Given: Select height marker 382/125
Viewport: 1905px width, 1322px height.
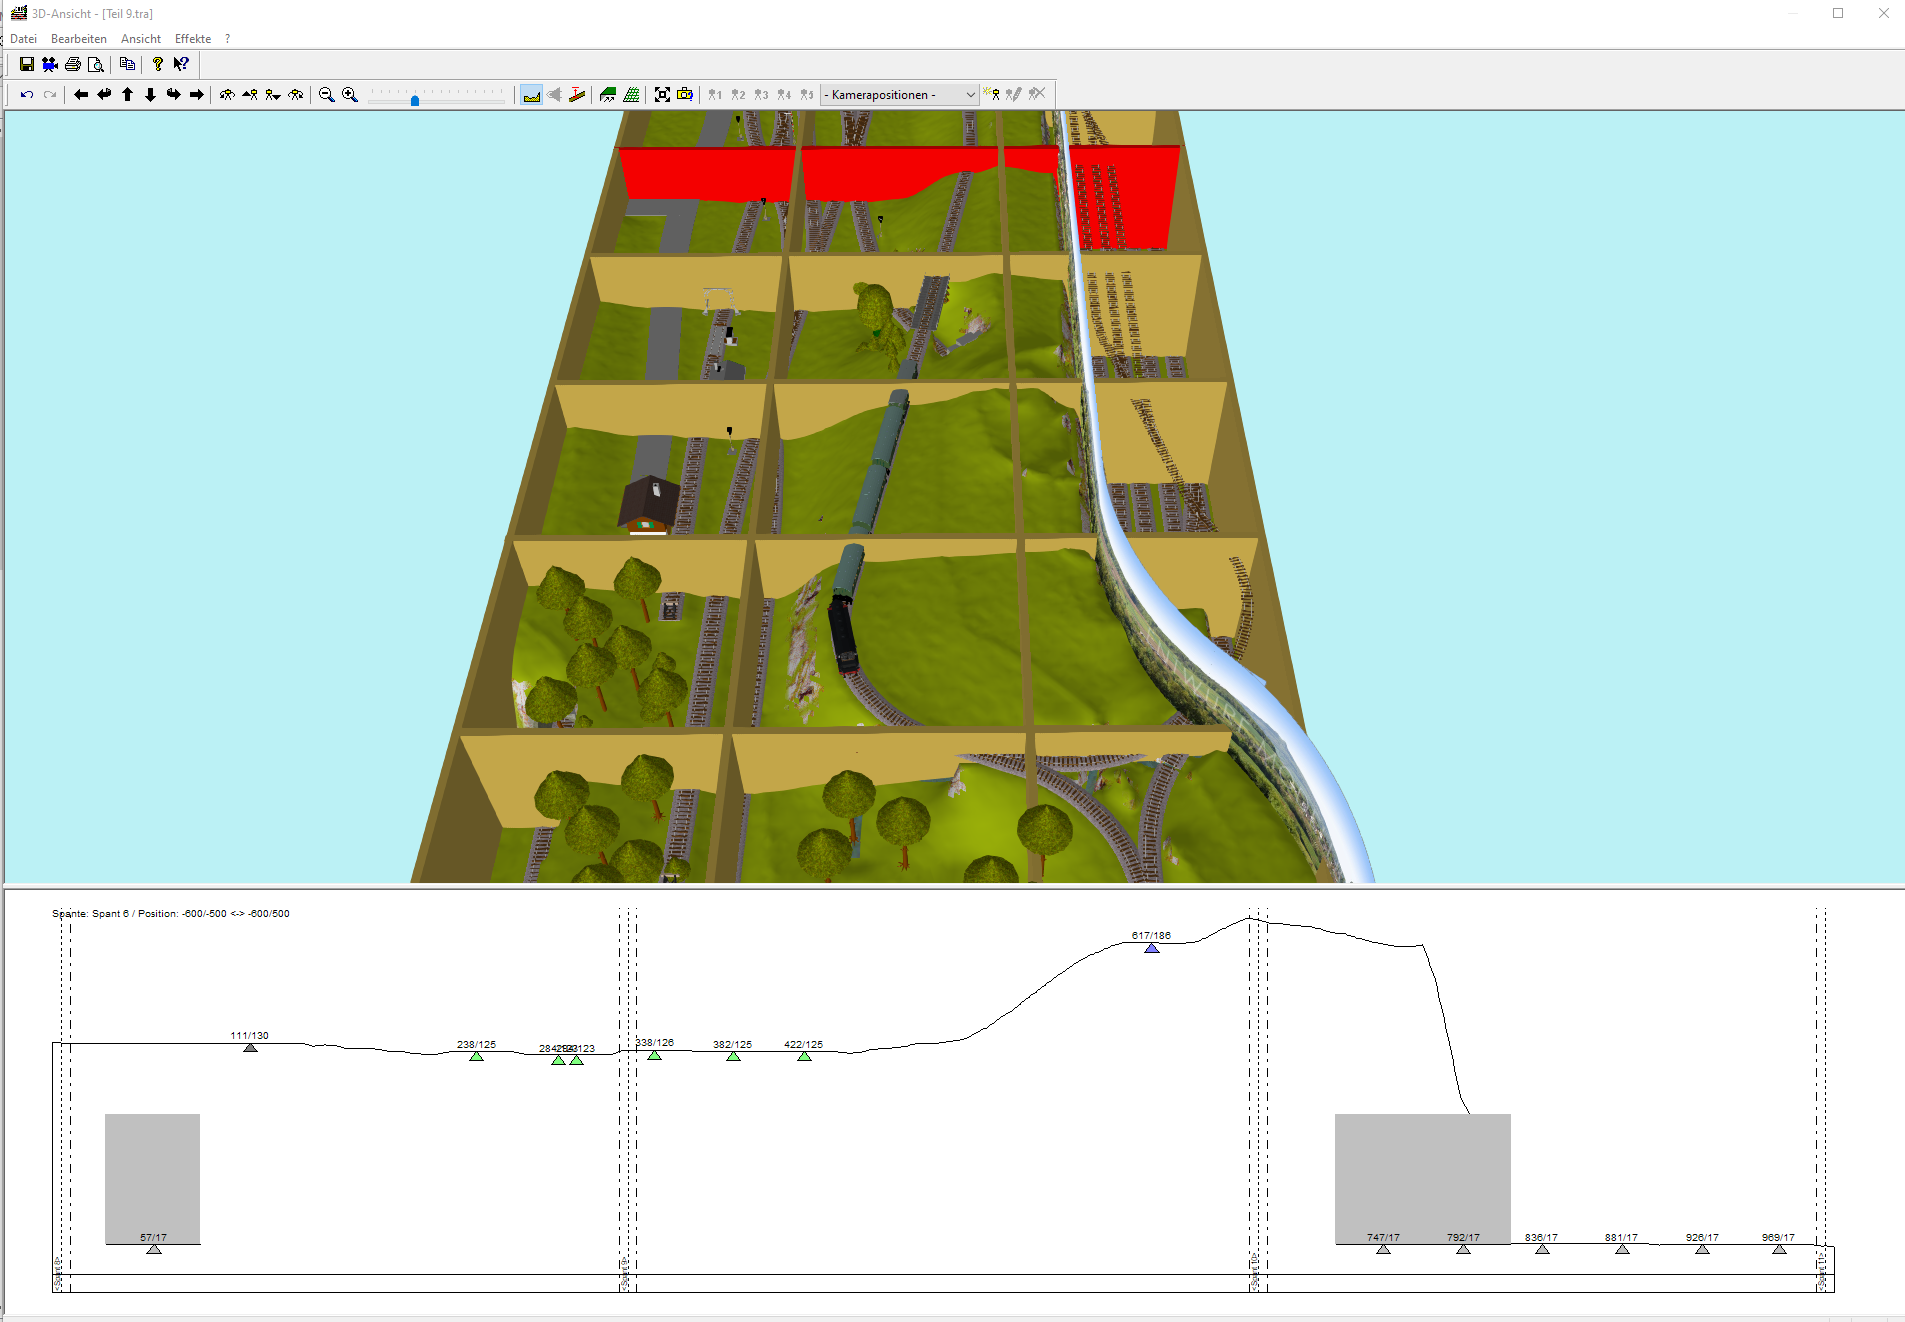Looking at the screenshot, I should pyautogui.click(x=733, y=1056).
